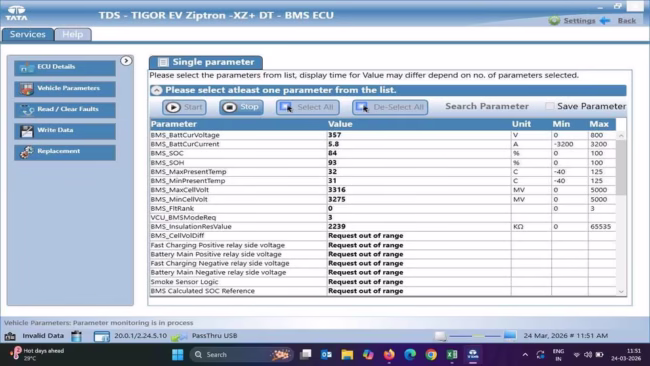This screenshot has height=366, width=650.
Task: Select Fast Charging Positive relay side voltage
Action: pyautogui.click(x=383, y=245)
